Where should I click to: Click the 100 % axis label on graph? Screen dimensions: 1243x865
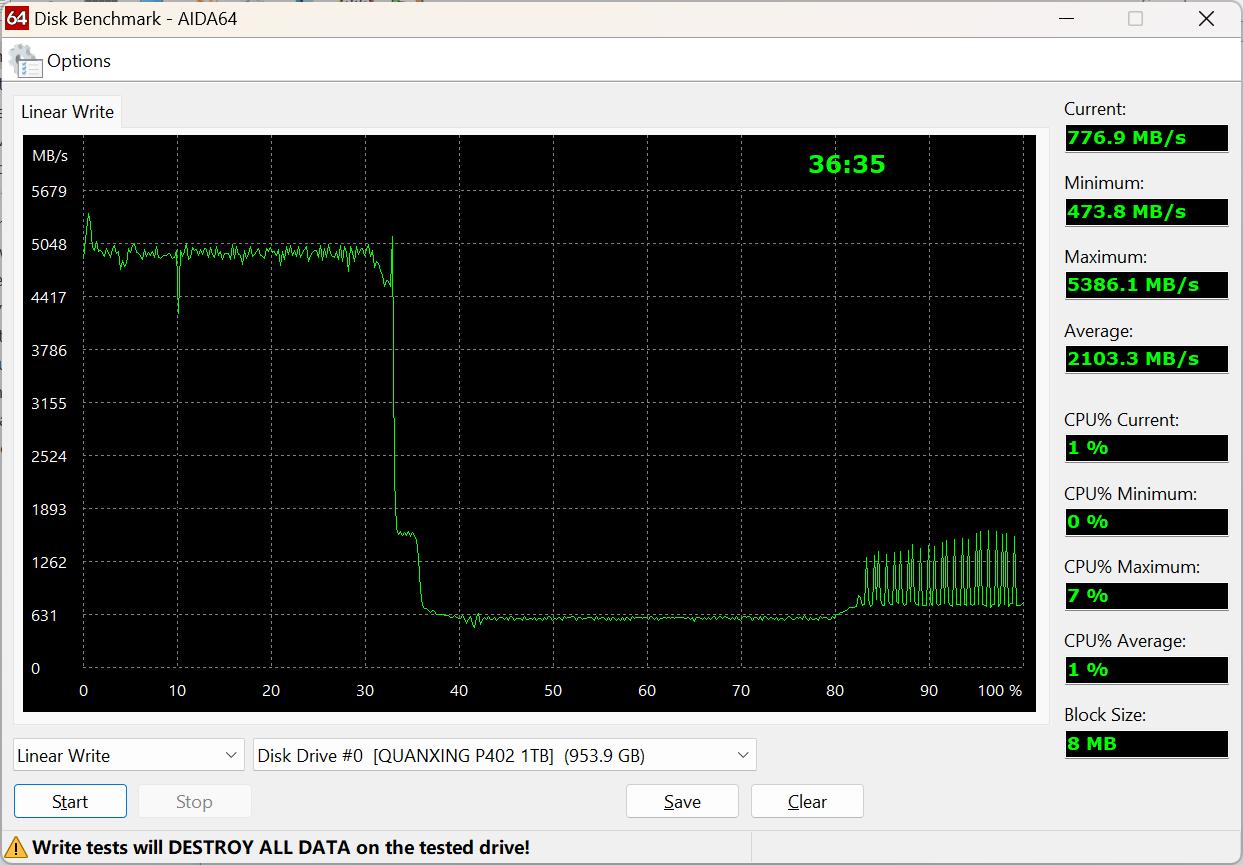tap(1000, 690)
